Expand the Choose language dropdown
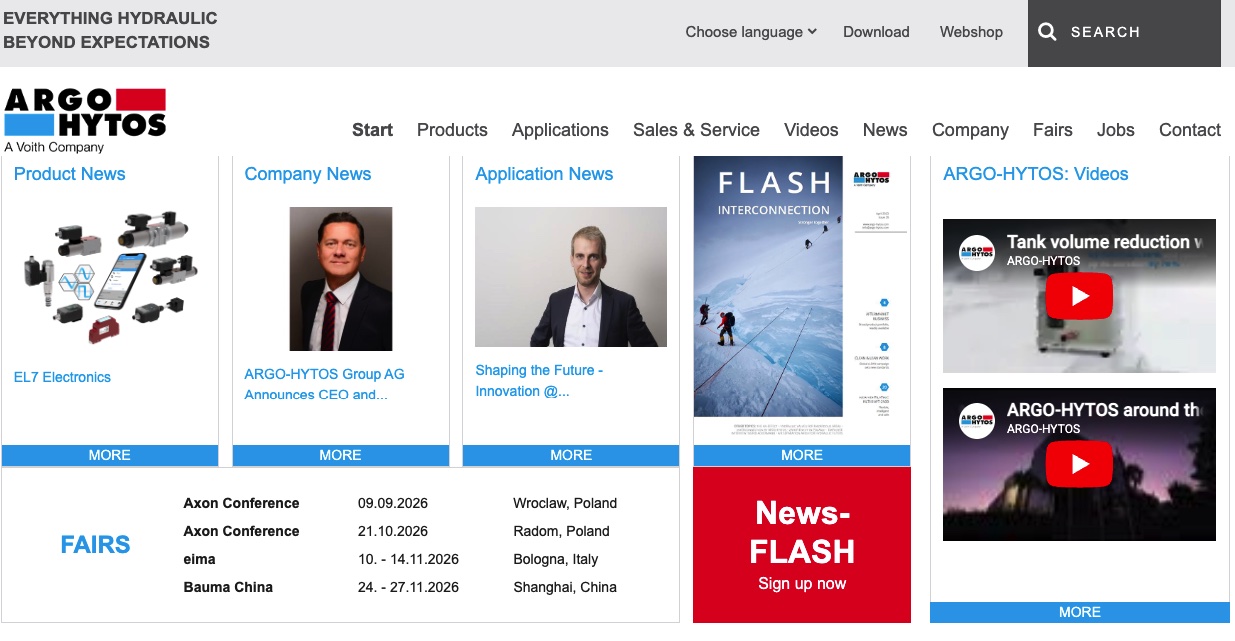 click(x=751, y=32)
